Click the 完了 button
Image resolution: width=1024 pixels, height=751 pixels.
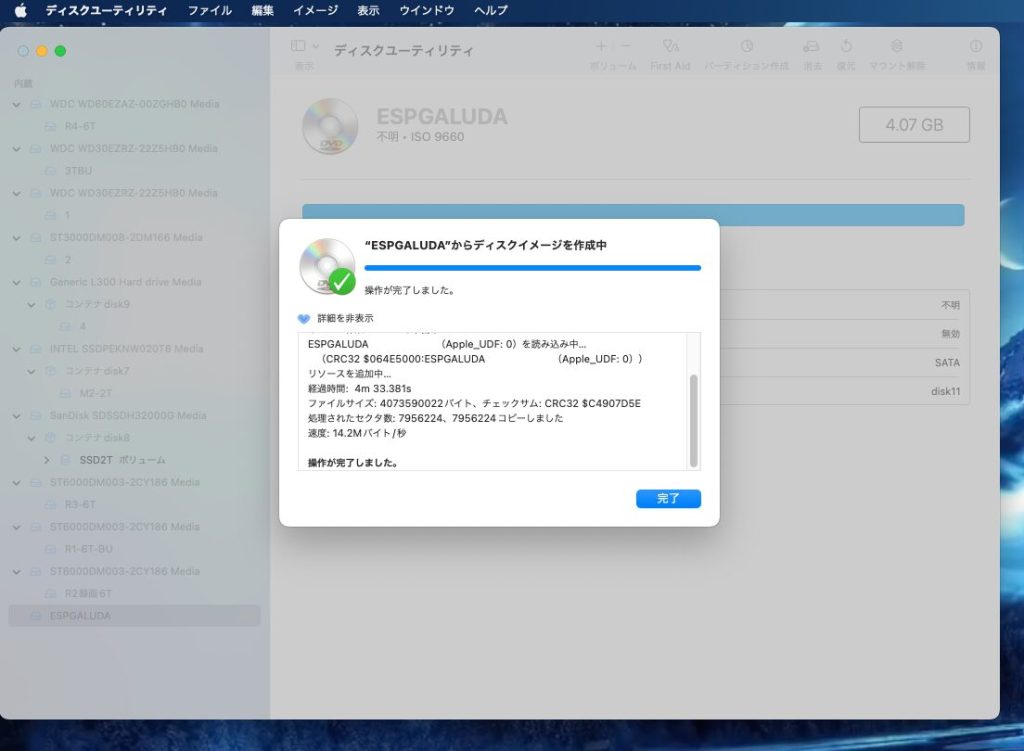668,498
